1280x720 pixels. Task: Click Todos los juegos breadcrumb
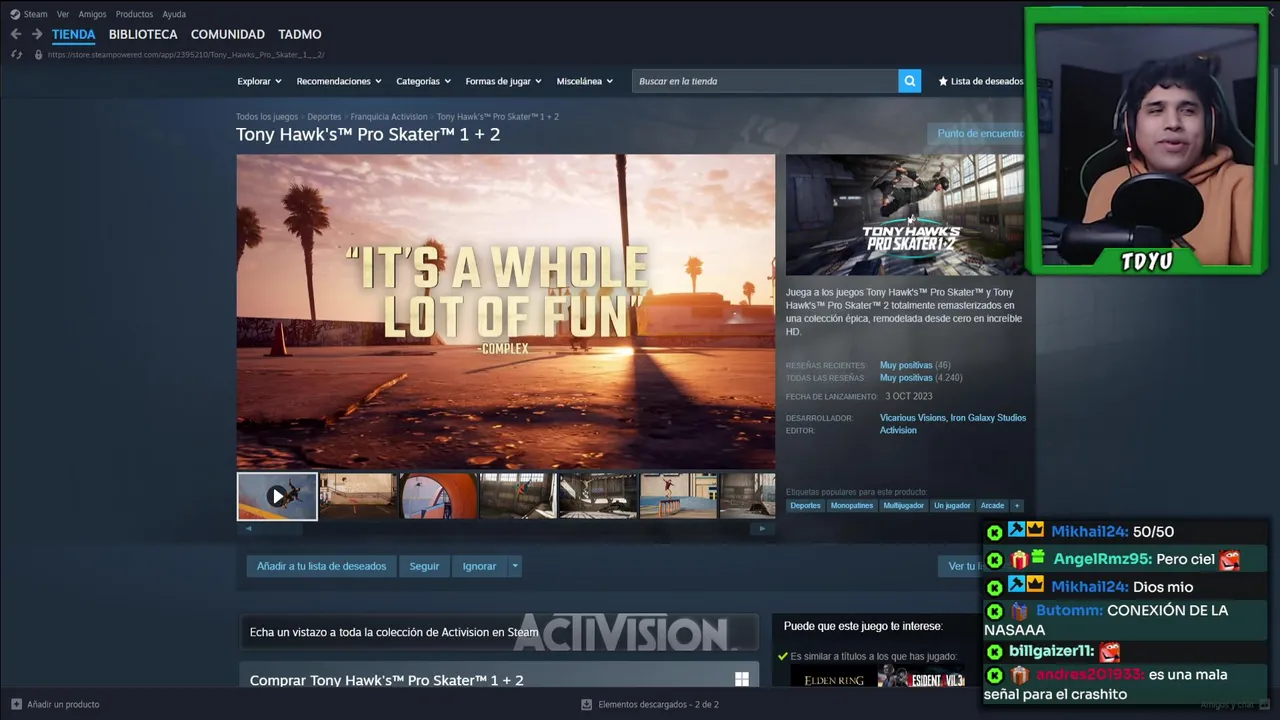click(x=267, y=117)
